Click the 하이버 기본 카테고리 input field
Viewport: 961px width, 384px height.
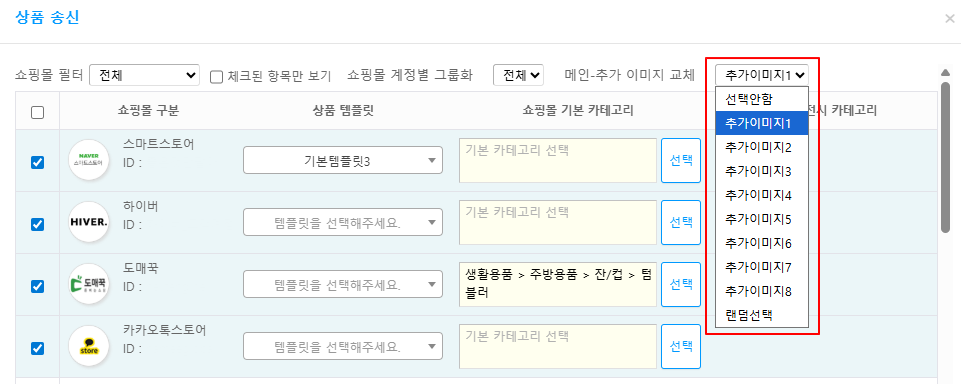point(558,222)
